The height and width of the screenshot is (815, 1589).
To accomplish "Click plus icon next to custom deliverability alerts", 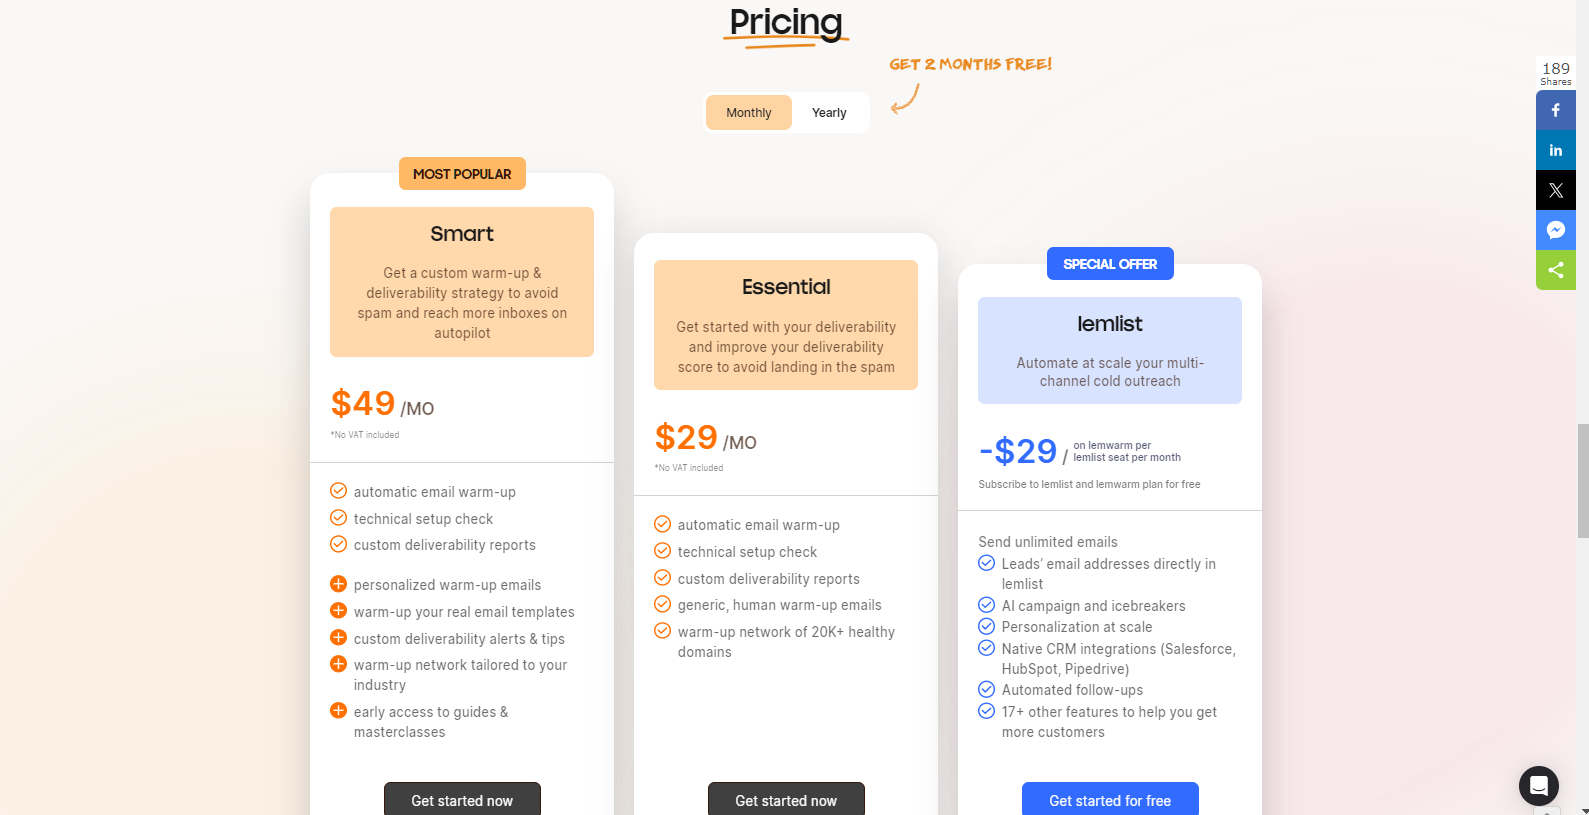I will click(x=338, y=638).
